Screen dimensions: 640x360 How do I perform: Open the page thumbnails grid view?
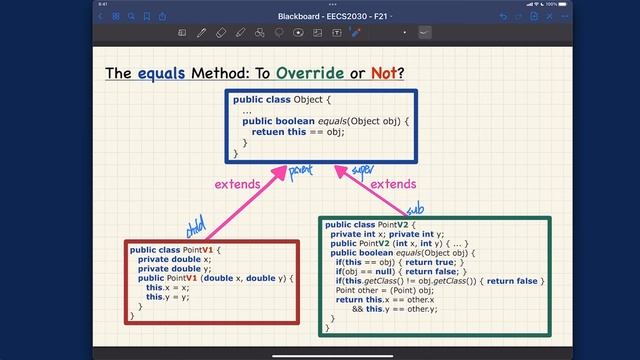pyautogui.click(x=116, y=16)
